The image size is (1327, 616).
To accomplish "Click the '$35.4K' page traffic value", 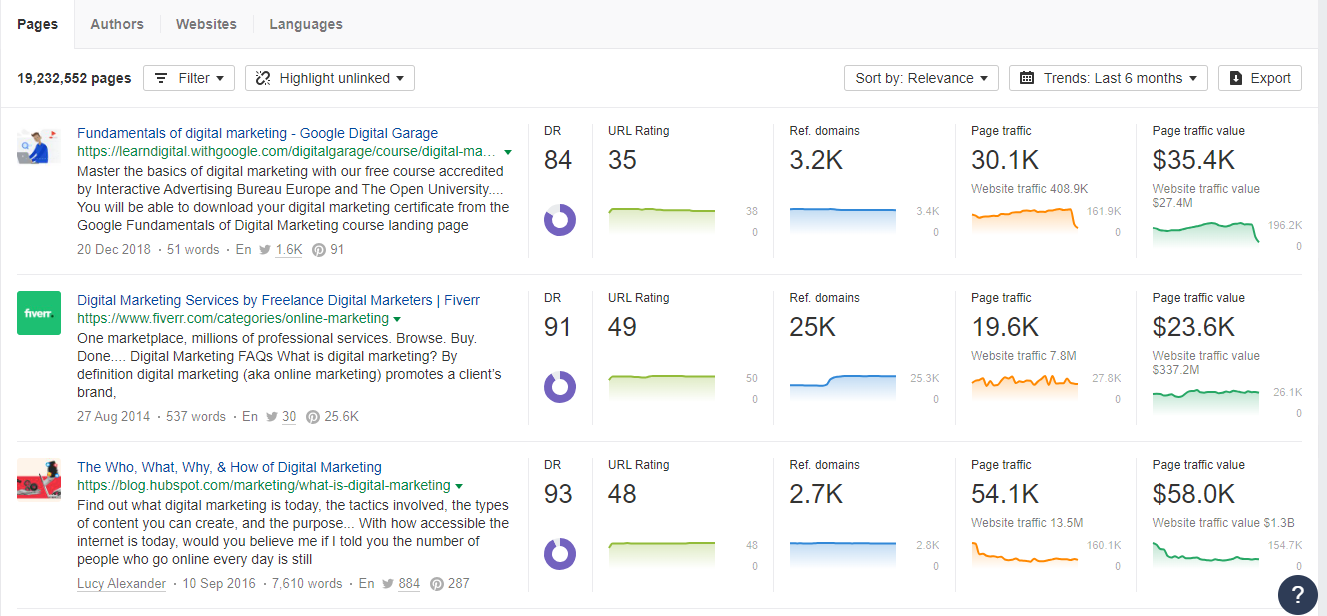I will coord(1194,160).
